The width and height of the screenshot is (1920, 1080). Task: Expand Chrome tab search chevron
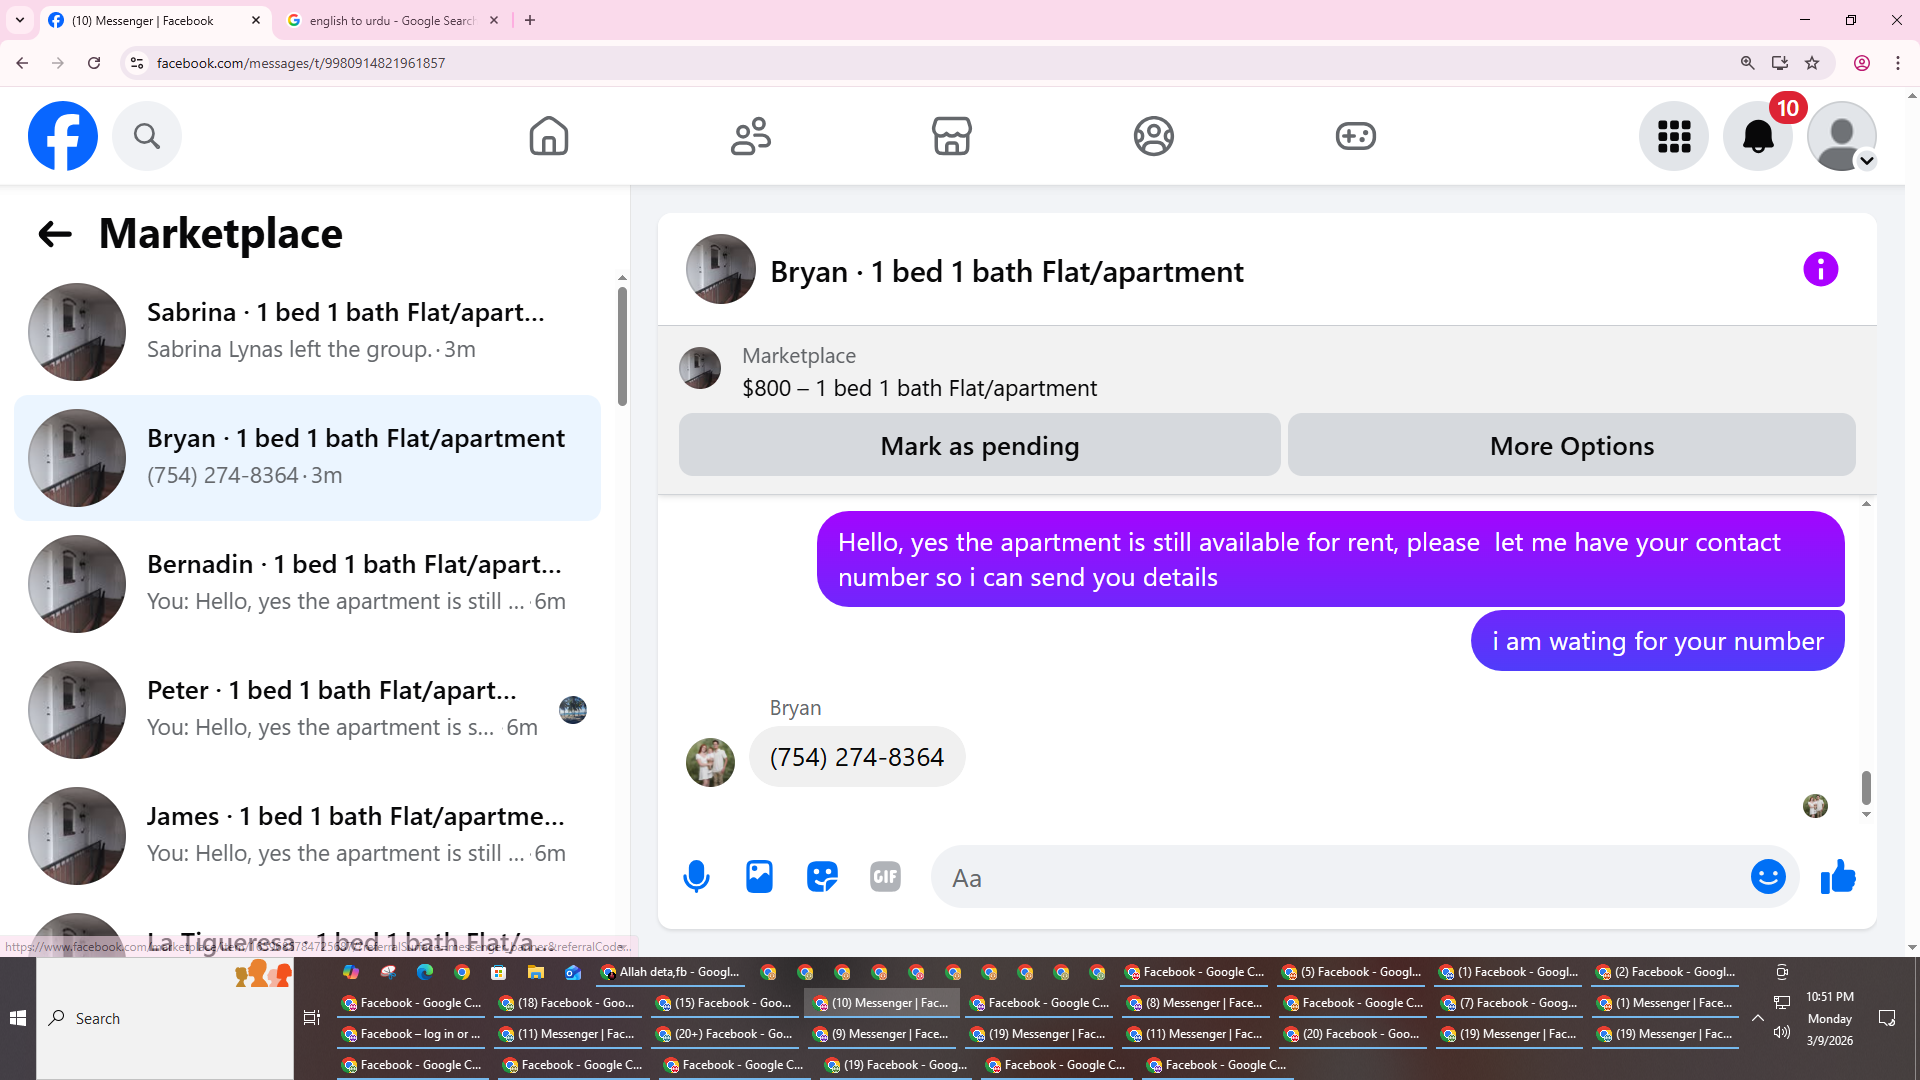tap(19, 20)
